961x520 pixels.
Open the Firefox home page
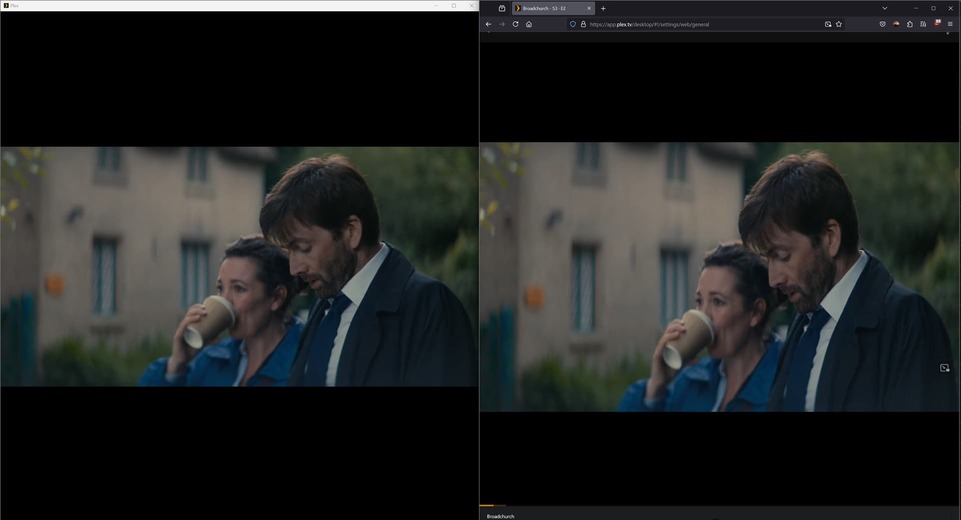(529, 24)
